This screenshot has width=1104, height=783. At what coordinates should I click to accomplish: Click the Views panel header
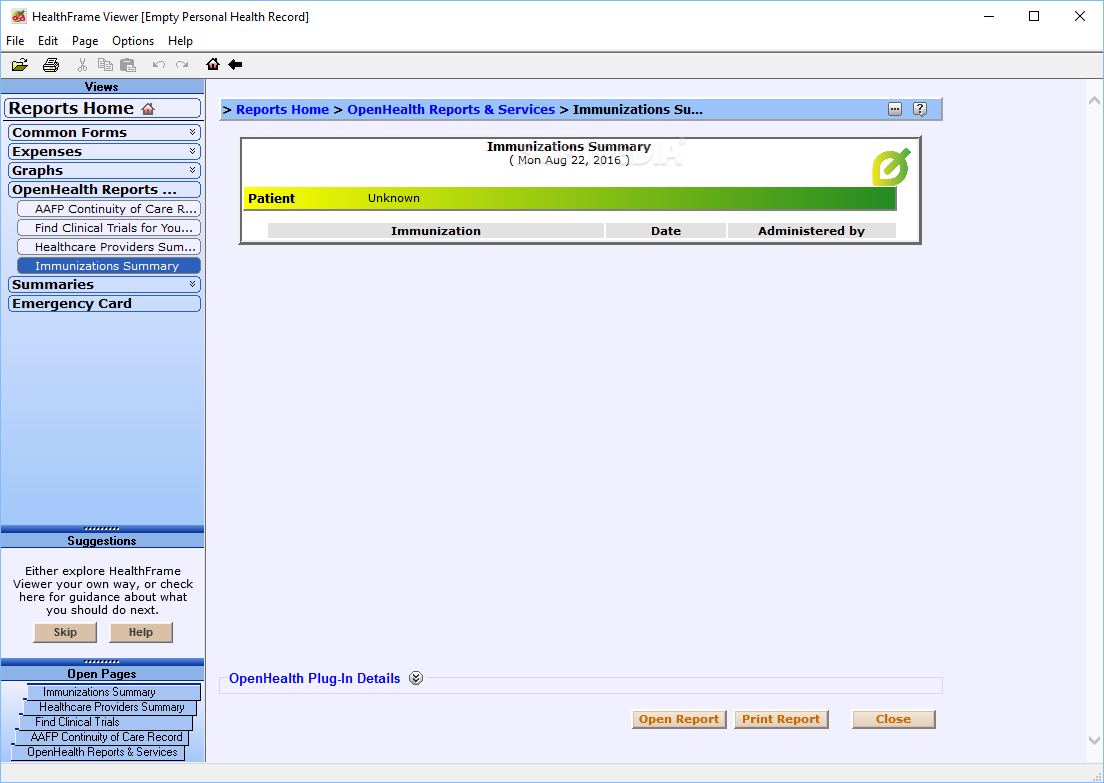click(x=102, y=87)
